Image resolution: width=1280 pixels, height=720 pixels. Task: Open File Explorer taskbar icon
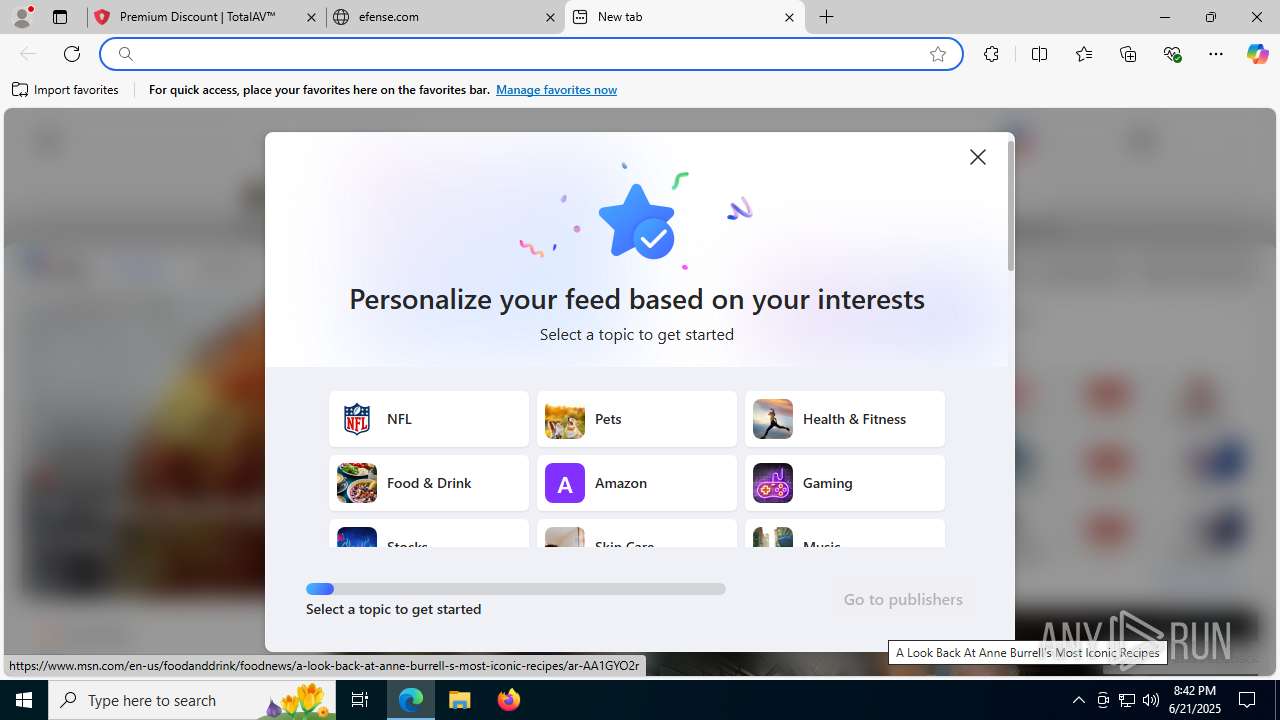459,700
